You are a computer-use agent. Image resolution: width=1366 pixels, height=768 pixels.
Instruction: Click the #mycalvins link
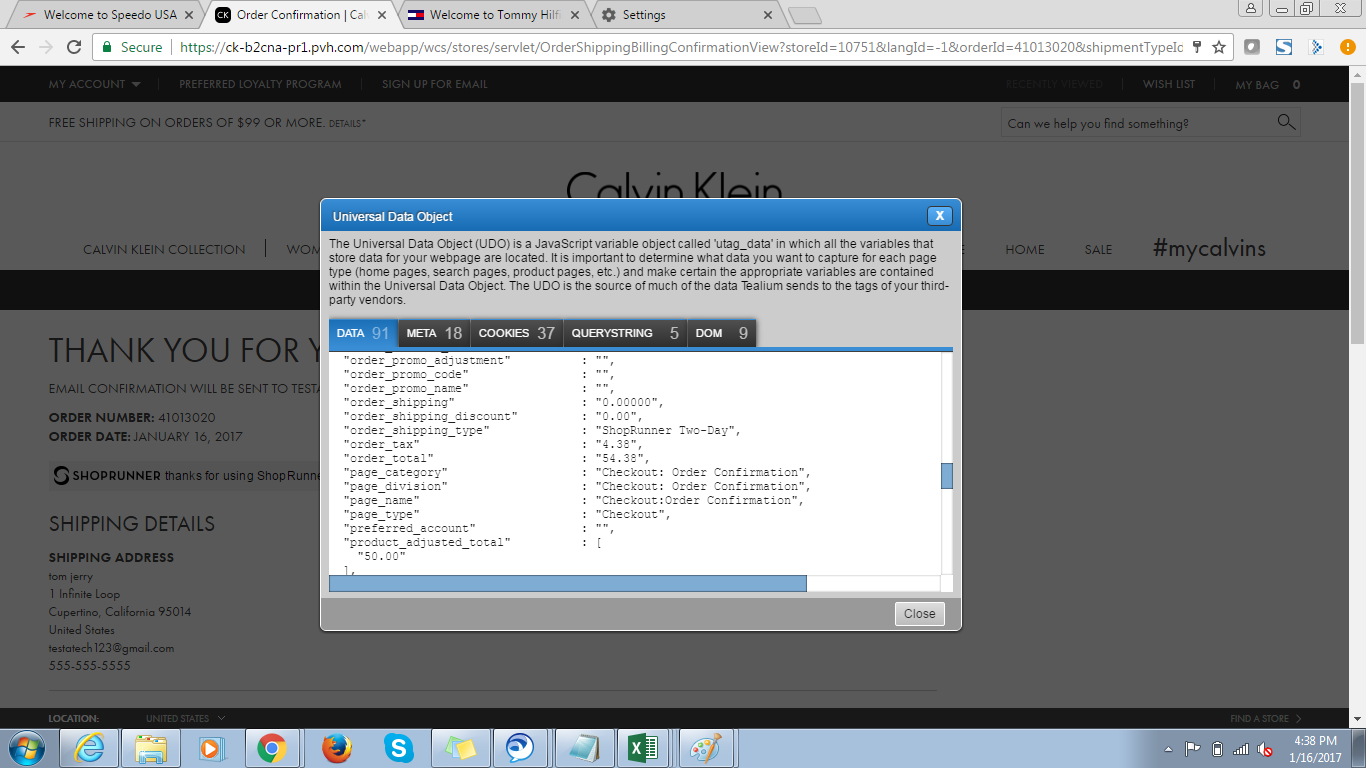[1209, 248]
